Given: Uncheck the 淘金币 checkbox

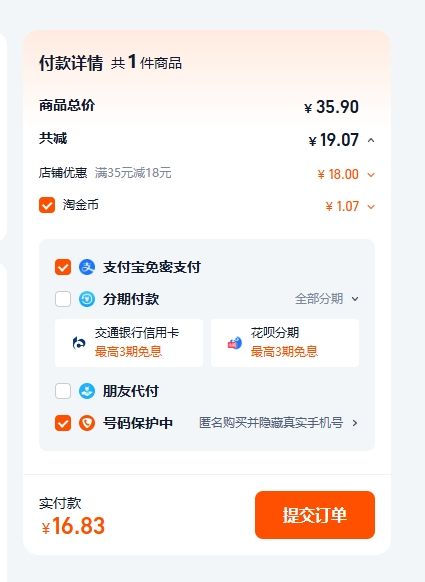Looking at the screenshot, I should click(x=47, y=205).
